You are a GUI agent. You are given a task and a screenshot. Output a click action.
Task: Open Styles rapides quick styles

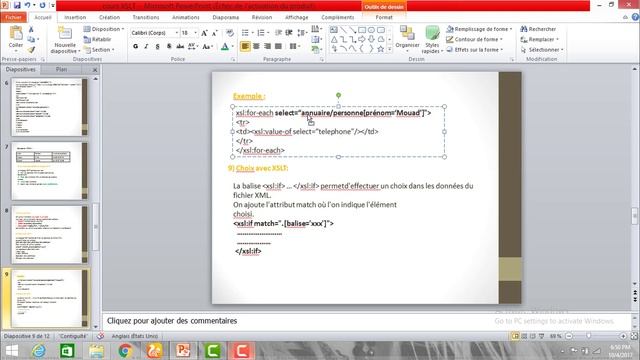pos(432,39)
